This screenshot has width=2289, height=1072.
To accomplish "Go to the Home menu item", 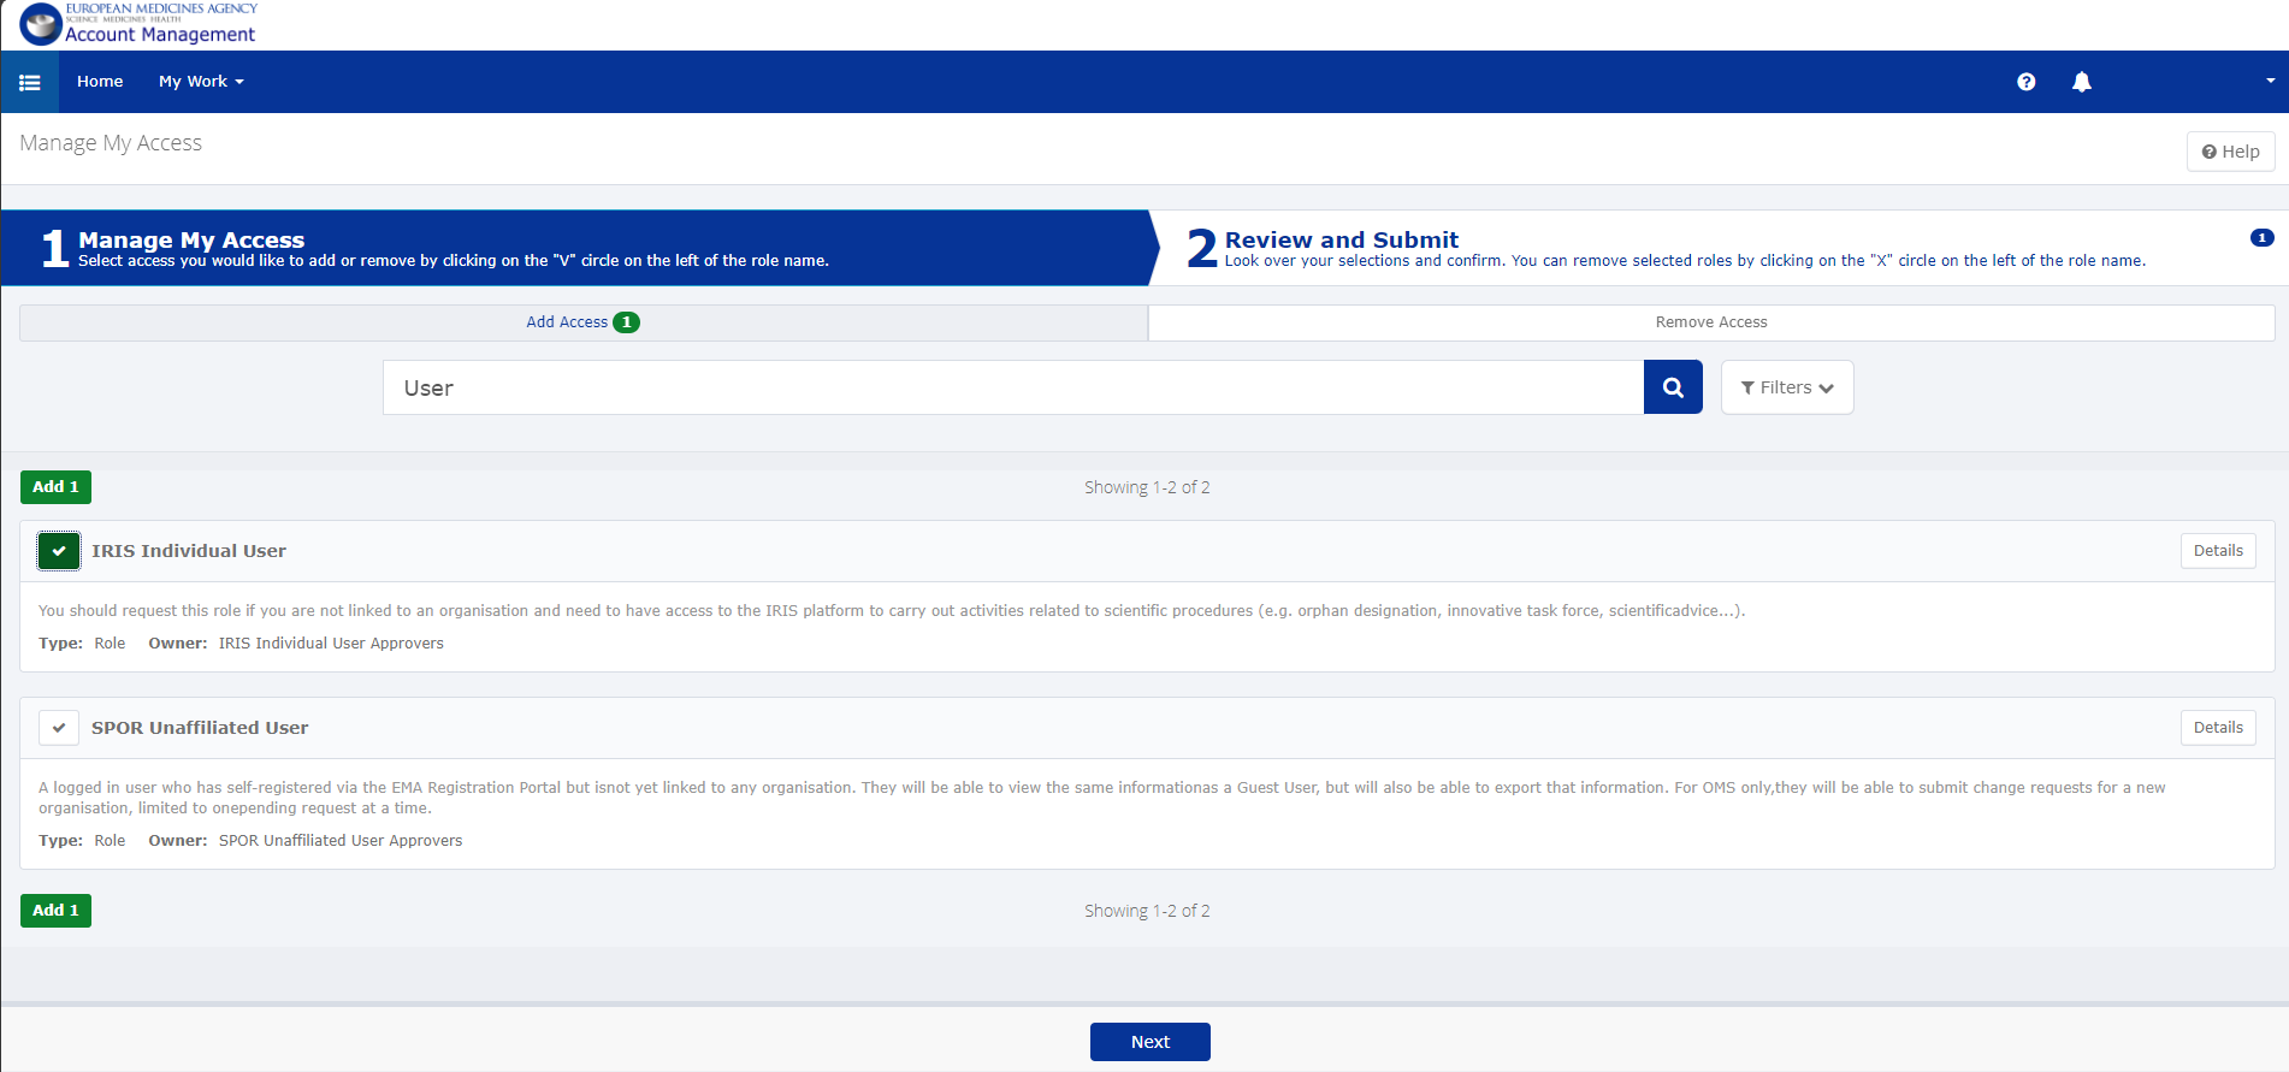I will click(100, 82).
